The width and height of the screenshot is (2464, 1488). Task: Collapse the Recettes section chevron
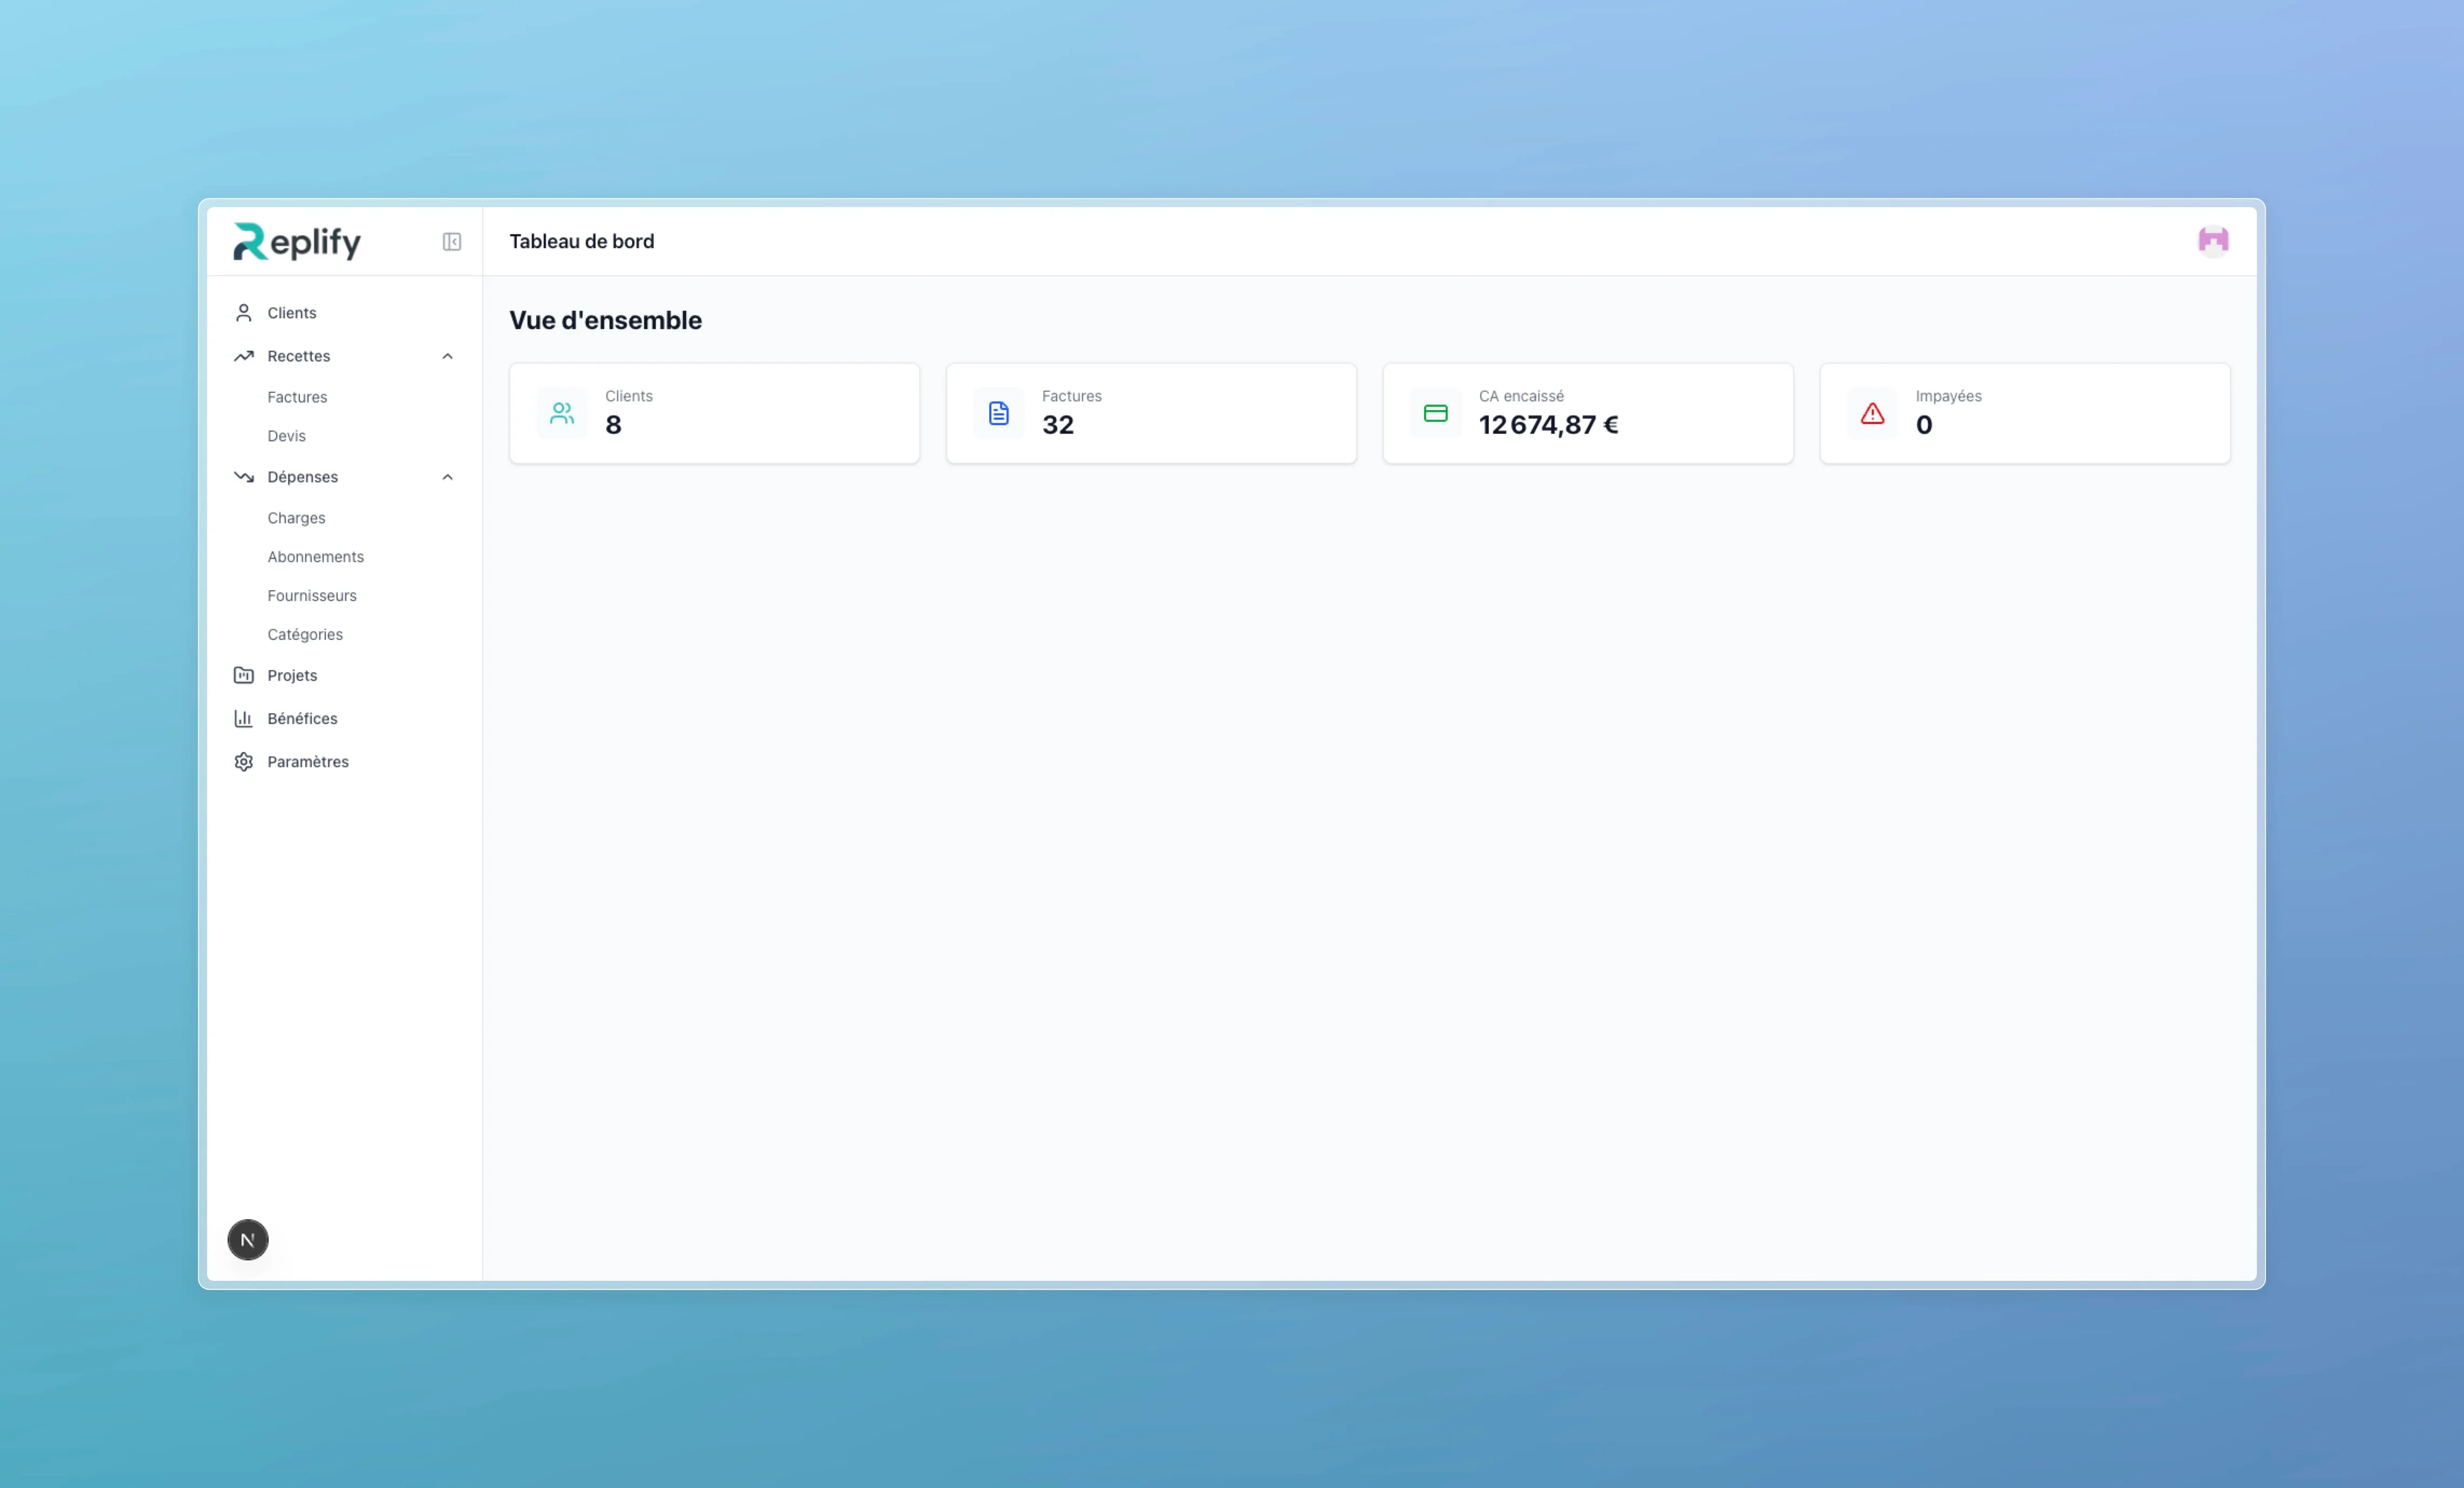447,356
